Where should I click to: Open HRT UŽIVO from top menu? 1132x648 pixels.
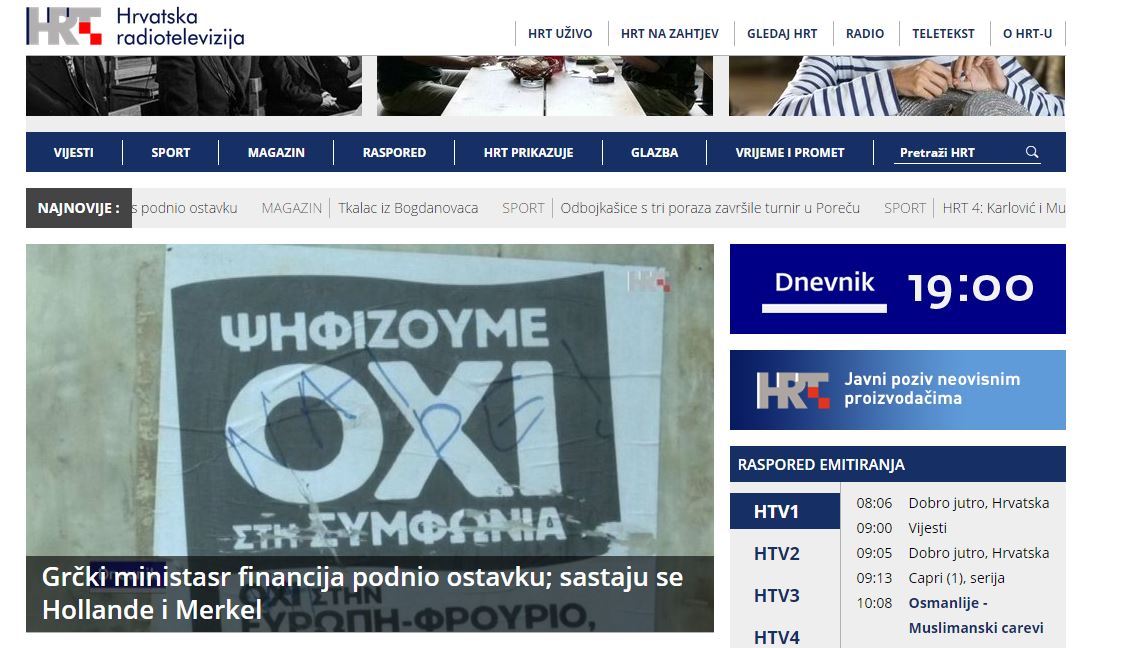560,33
